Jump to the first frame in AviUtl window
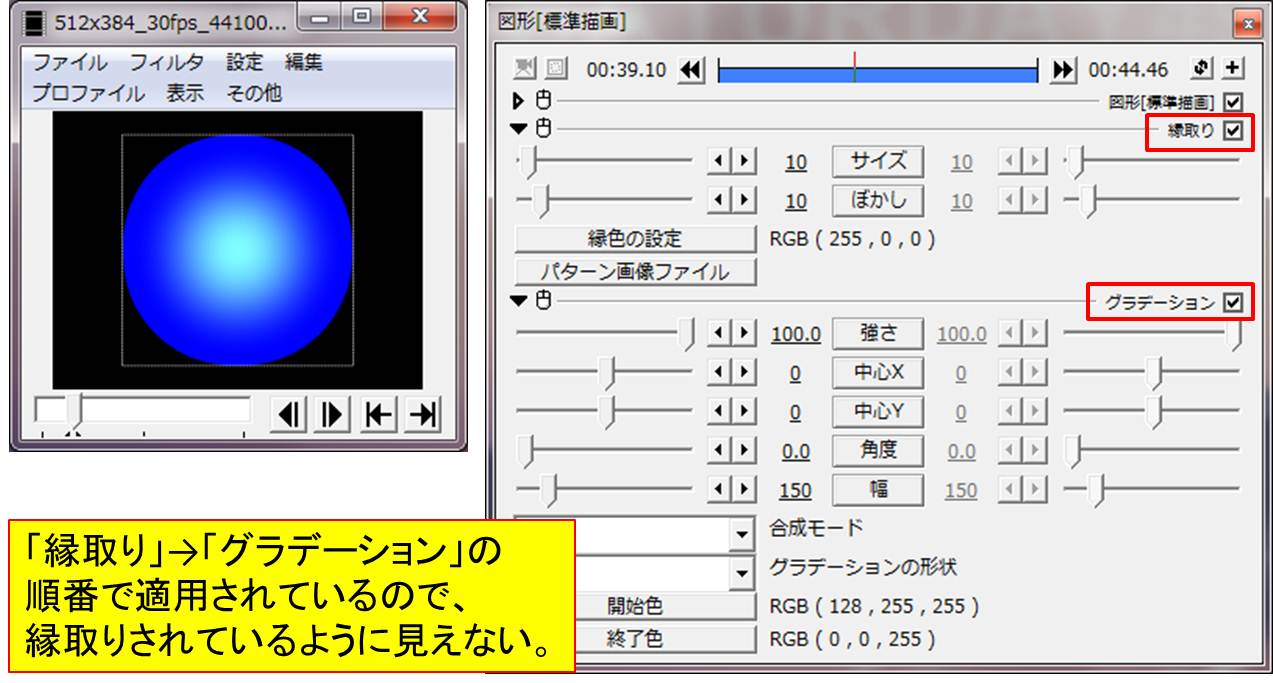1273x683 pixels. point(379,413)
